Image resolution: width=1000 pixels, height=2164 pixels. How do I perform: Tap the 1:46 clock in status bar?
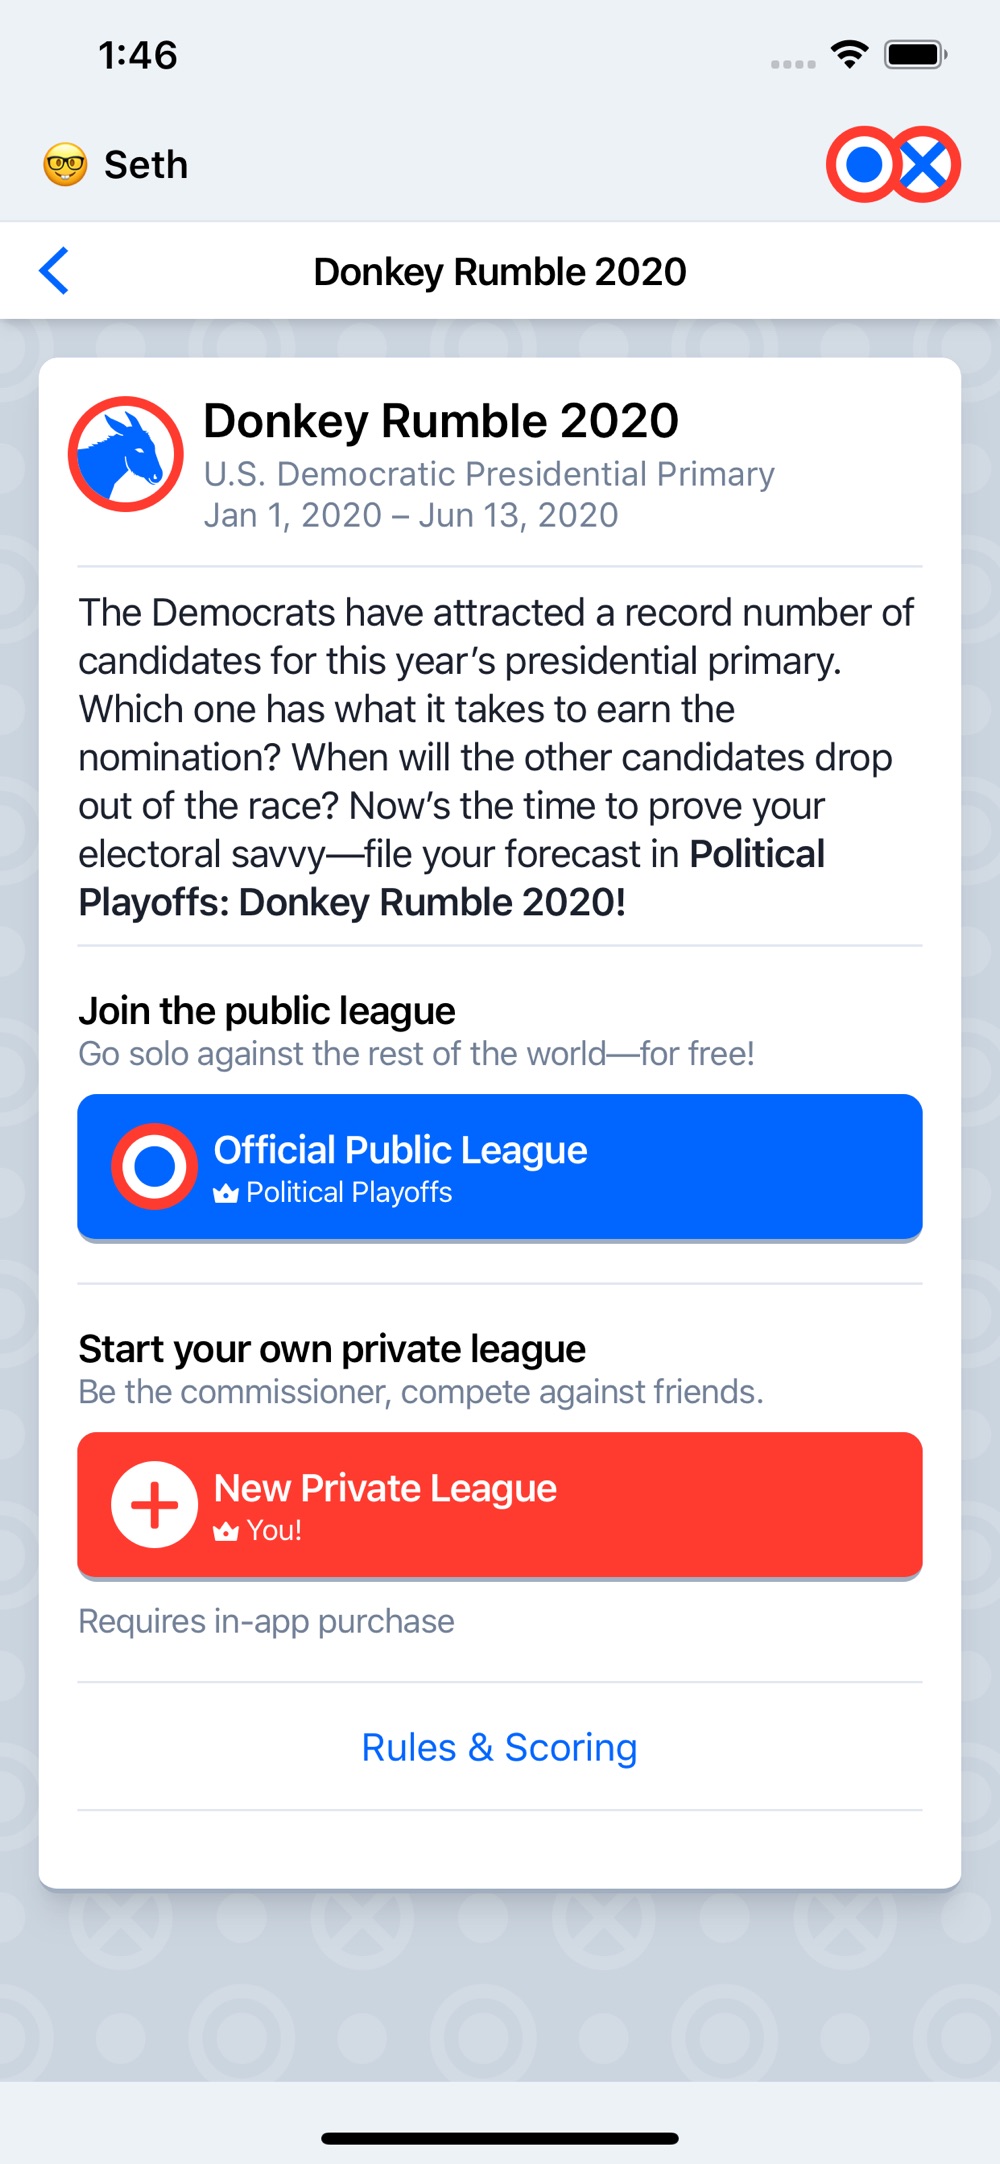point(138,55)
